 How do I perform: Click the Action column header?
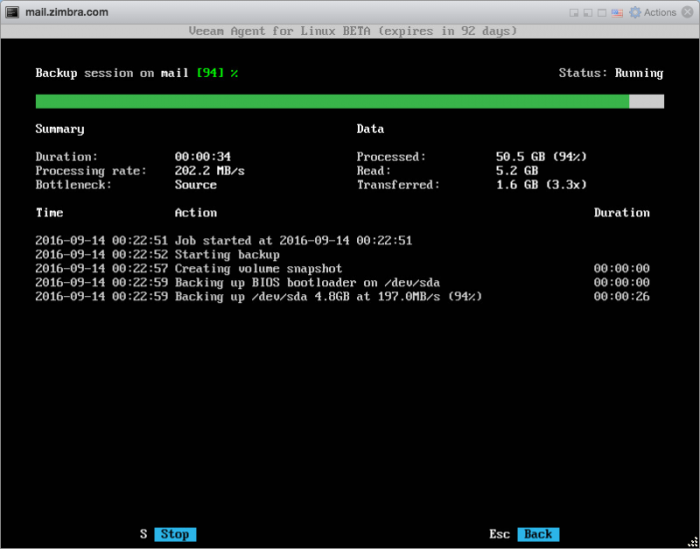[196, 212]
